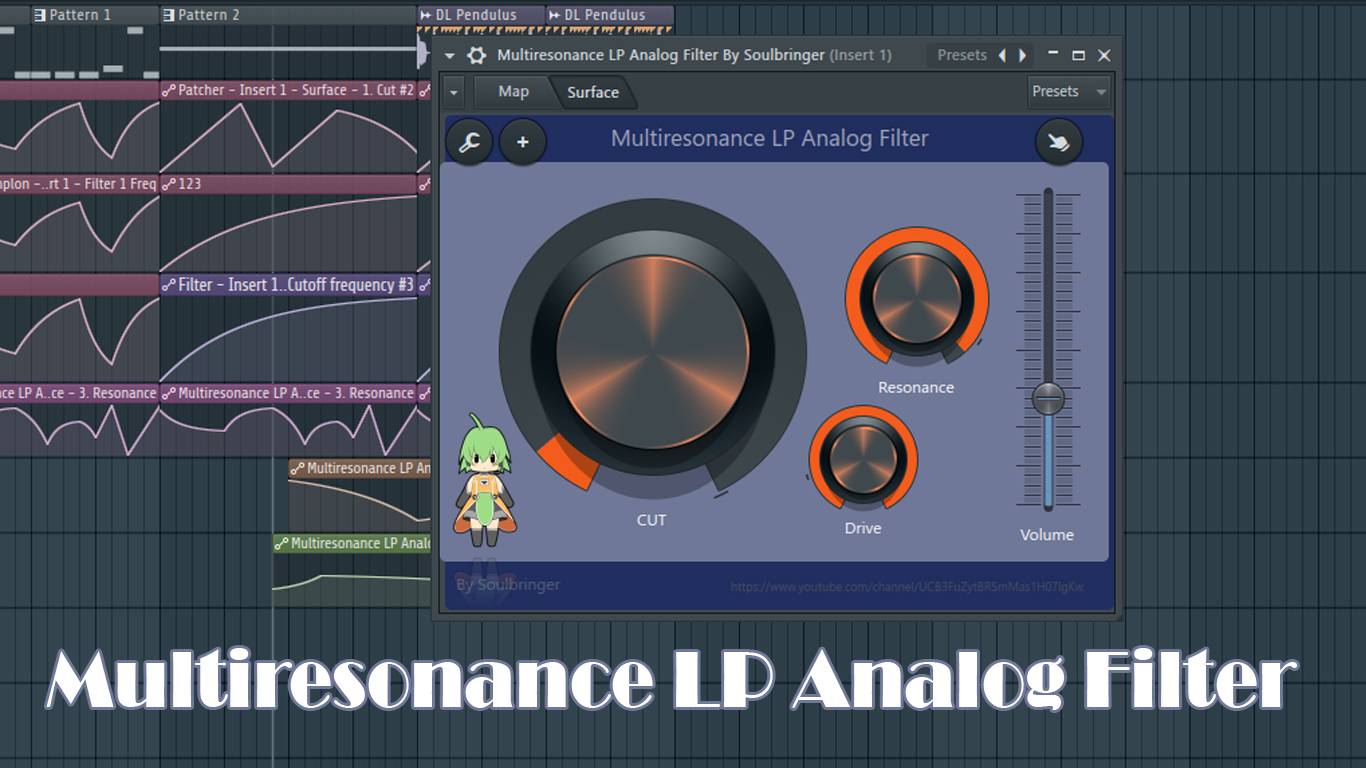Select Multiresonance 3. Resonance clip under Pattern 2
Screen dimensions: 1366x768
[288, 393]
